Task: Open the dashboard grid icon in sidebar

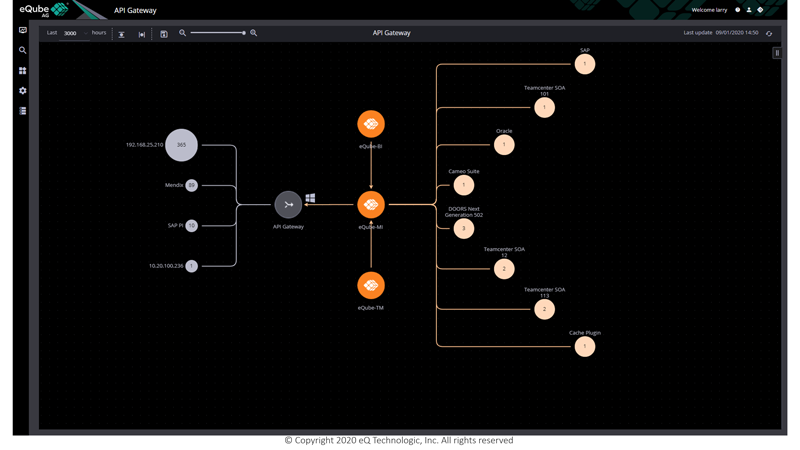Action: [22, 71]
